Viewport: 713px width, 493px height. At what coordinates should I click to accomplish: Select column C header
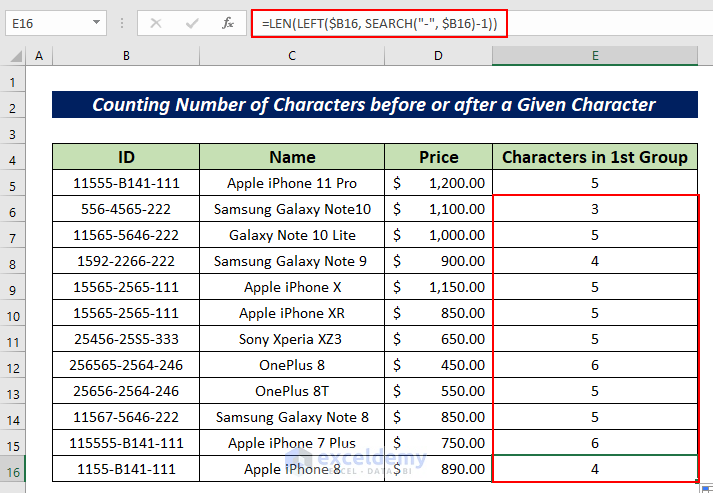[x=292, y=56]
